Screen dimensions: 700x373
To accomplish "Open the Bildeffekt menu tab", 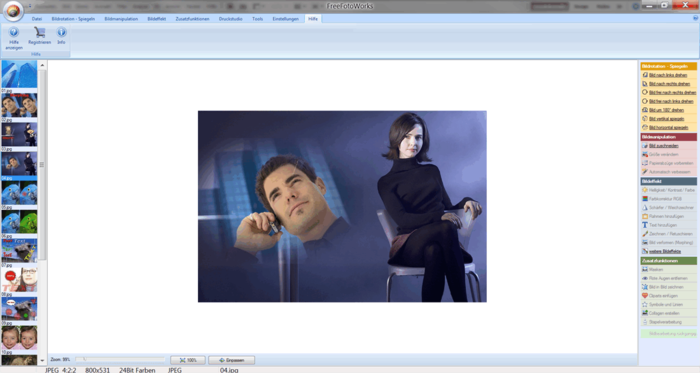I will [156, 19].
